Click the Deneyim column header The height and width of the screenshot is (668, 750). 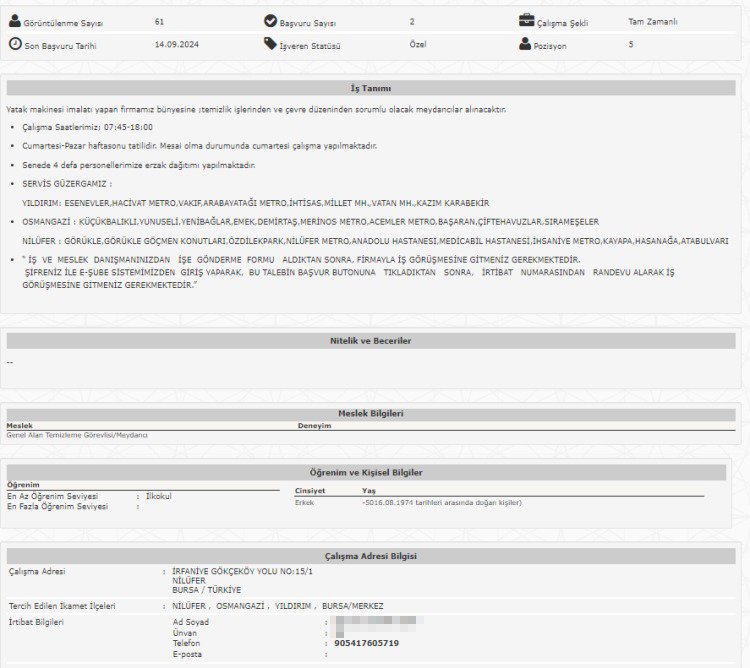tap(315, 425)
